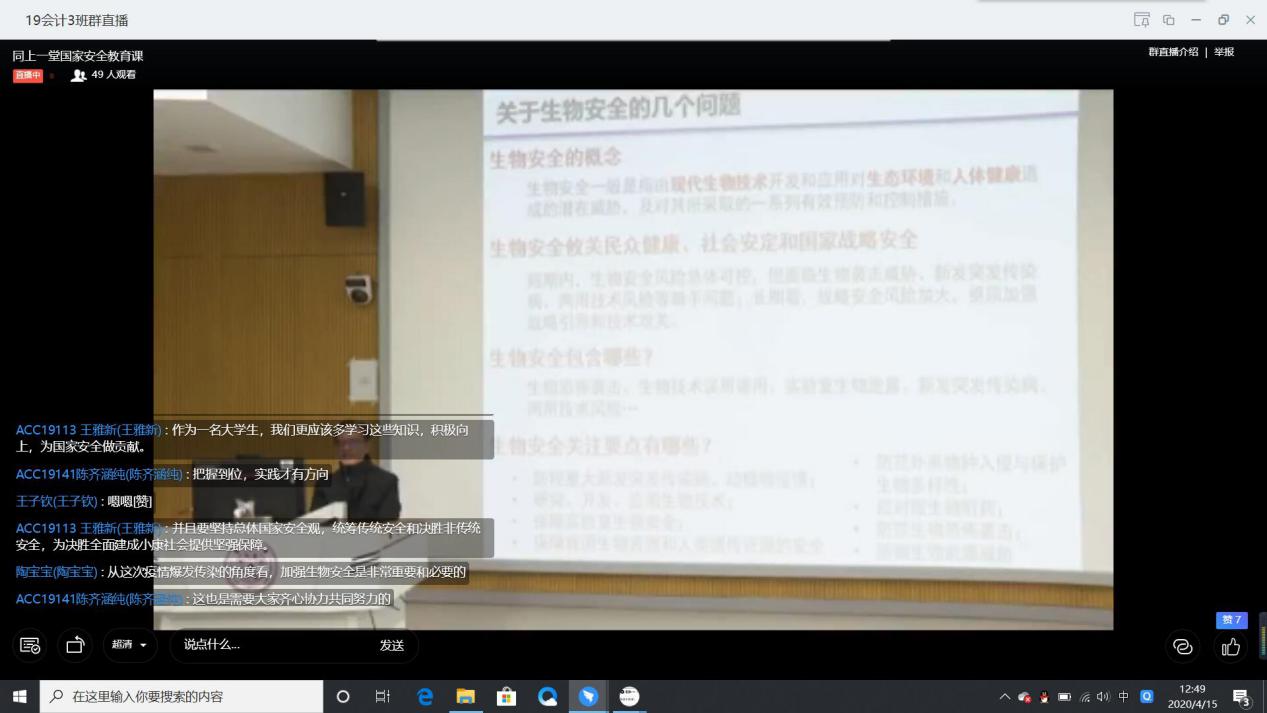This screenshot has height=713, width=1267.
Task: Click the 49 人观看 viewer count
Action: coord(104,75)
